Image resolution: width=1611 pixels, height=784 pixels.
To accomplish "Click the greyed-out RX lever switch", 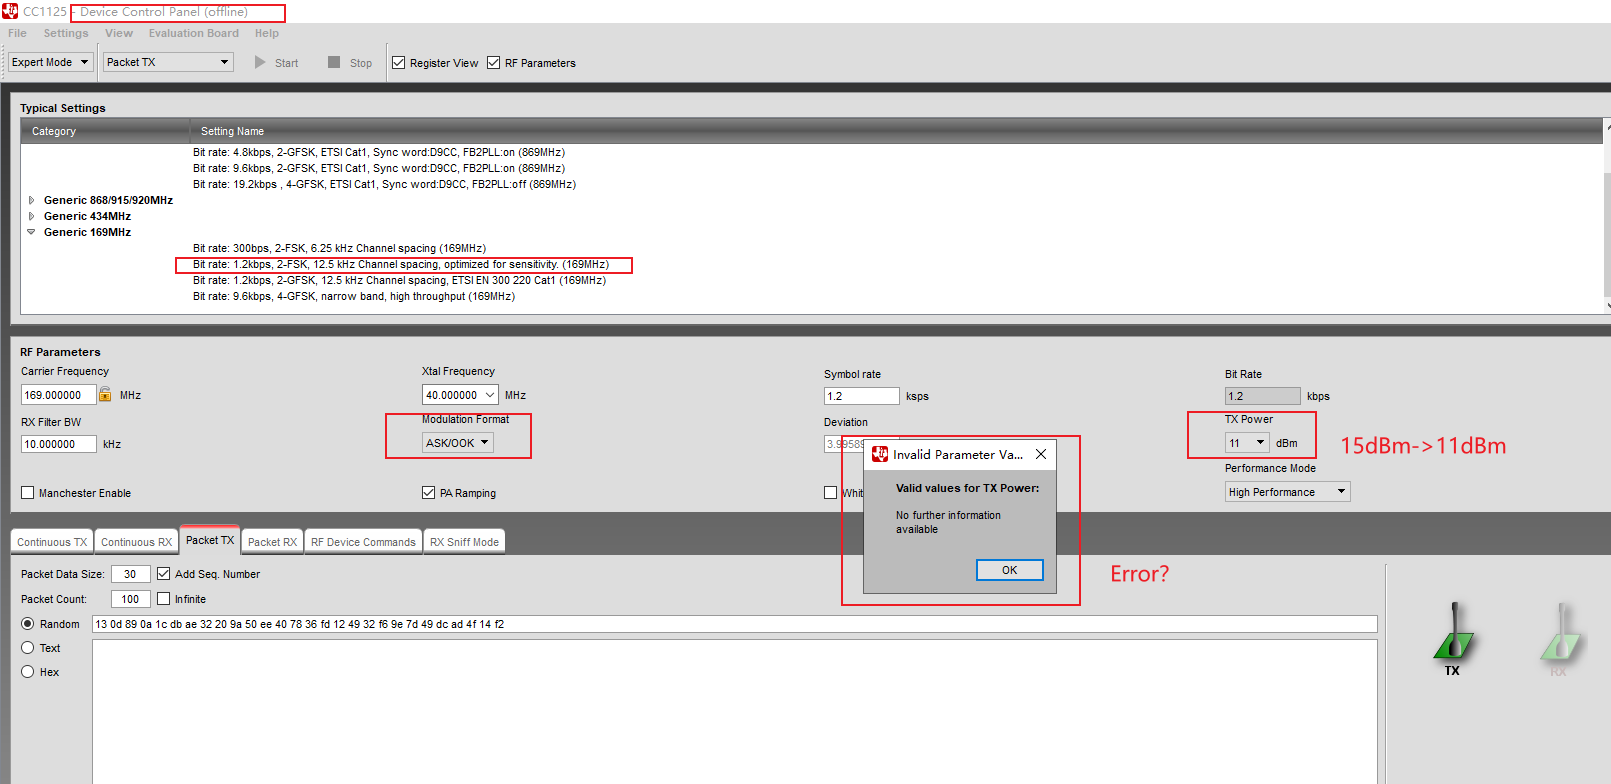I will [1560, 632].
